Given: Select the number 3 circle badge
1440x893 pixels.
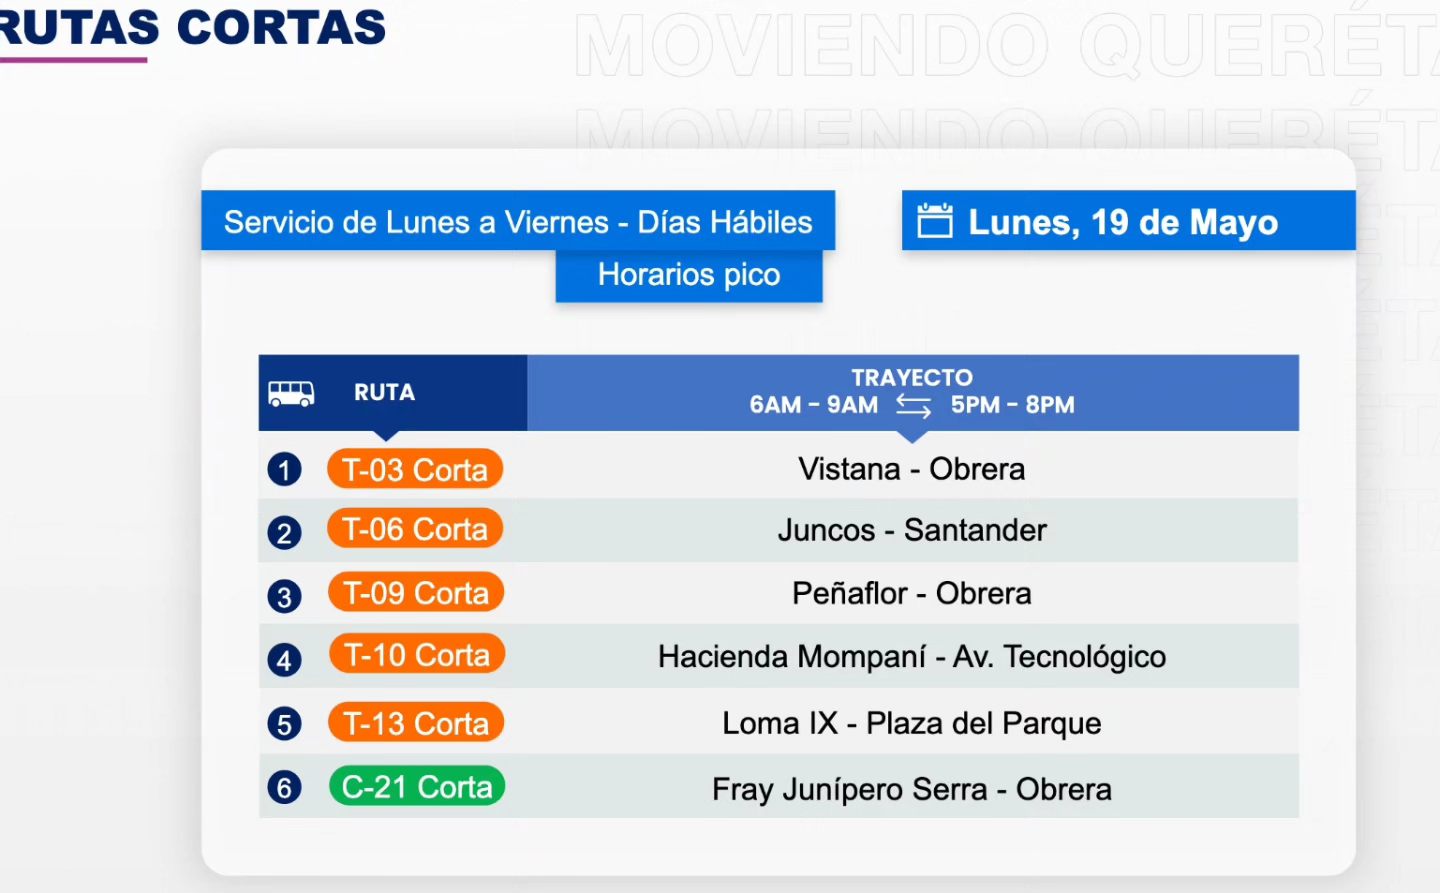Looking at the screenshot, I should click(x=284, y=596).
